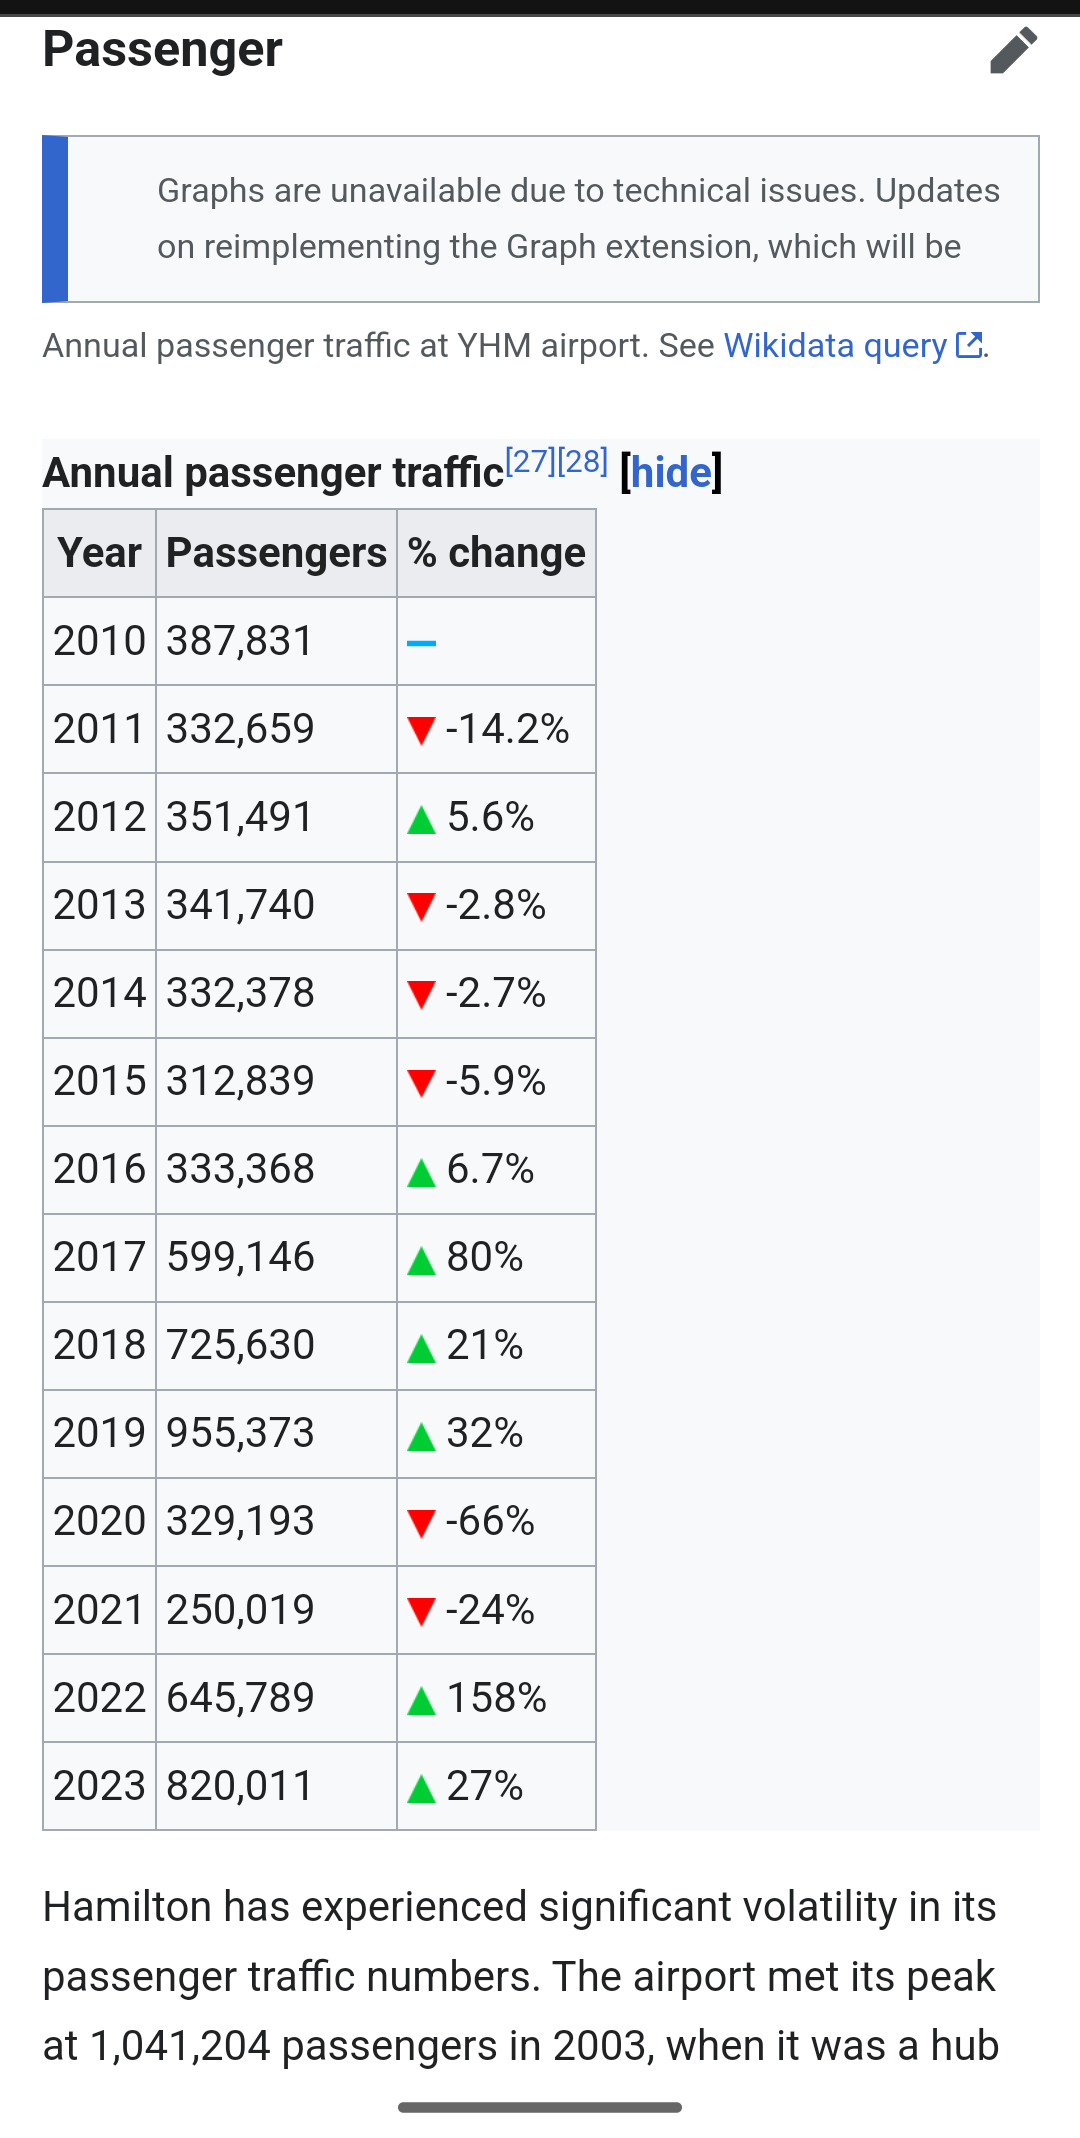Click the Passengers column header
Screen dimensions: 1080x2138
(x=276, y=553)
